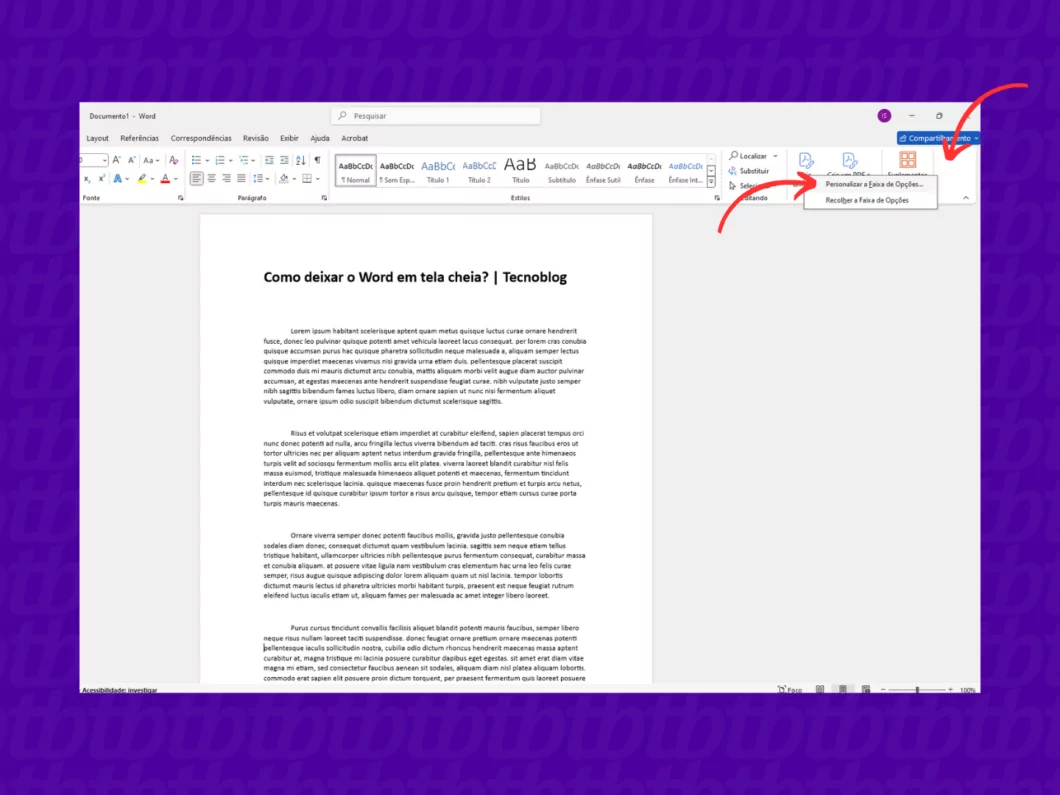The image size is (1060, 795).
Task: Open the Ajuda tab
Action: click(x=320, y=138)
